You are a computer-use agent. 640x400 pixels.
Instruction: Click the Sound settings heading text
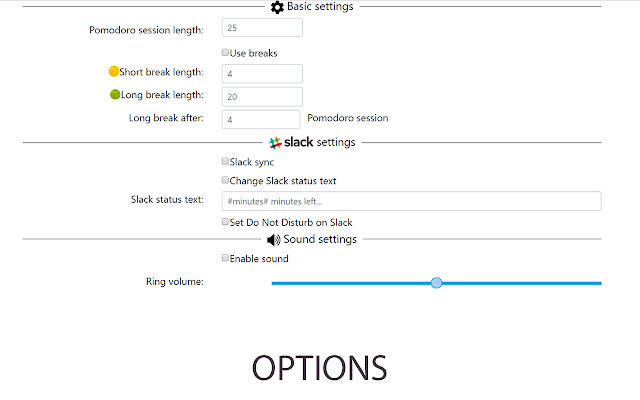tap(320, 239)
